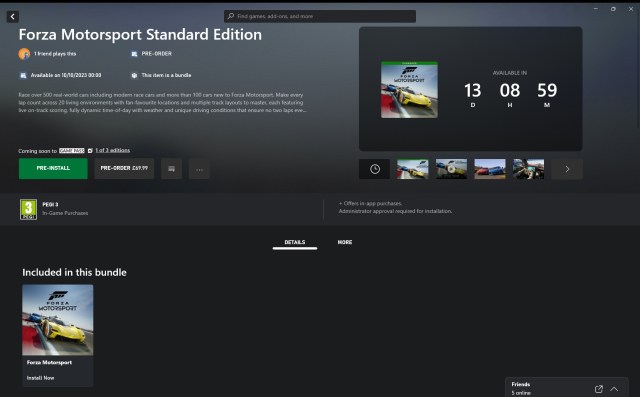The width and height of the screenshot is (640, 397).
Task: Click Install Now on Forza Motorsport card
Action: coord(40,378)
